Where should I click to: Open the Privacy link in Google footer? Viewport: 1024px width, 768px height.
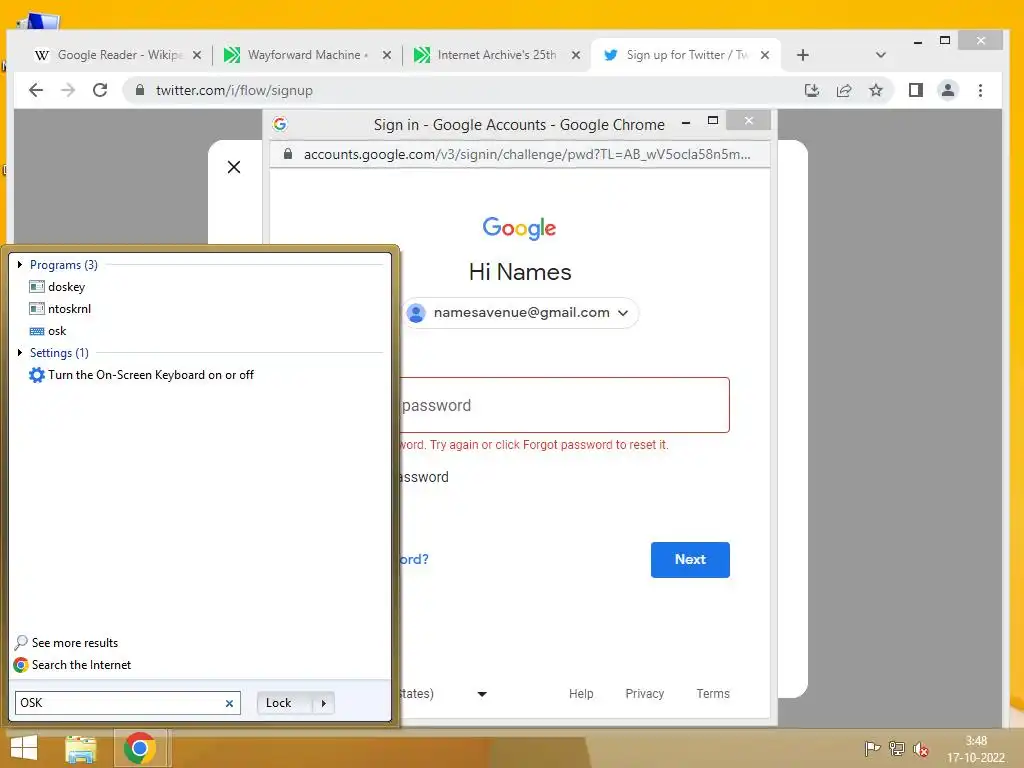pos(645,694)
